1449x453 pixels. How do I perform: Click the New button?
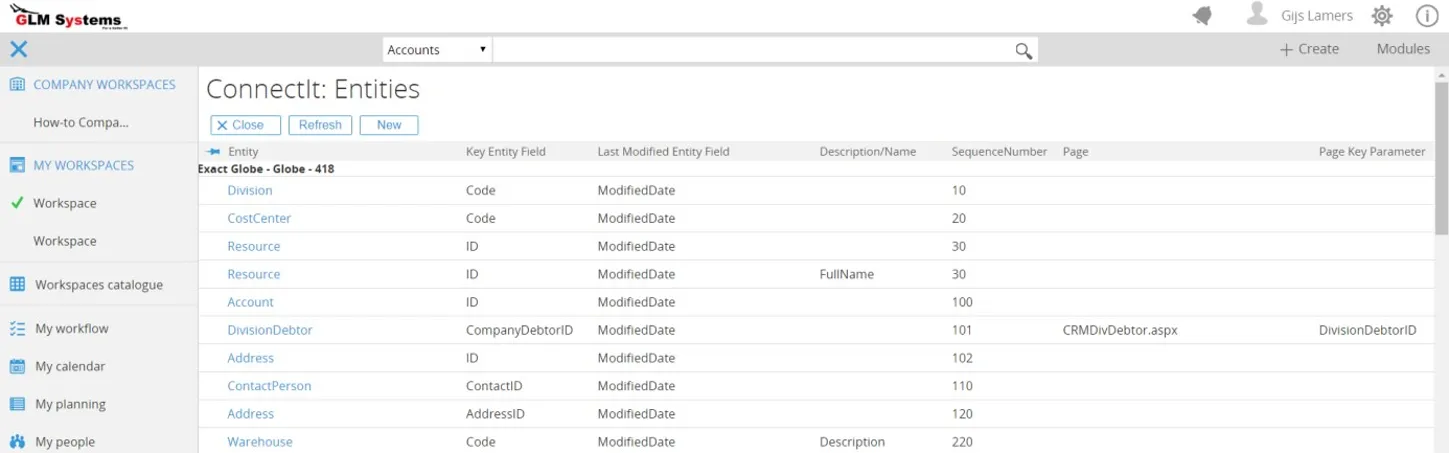(x=389, y=125)
